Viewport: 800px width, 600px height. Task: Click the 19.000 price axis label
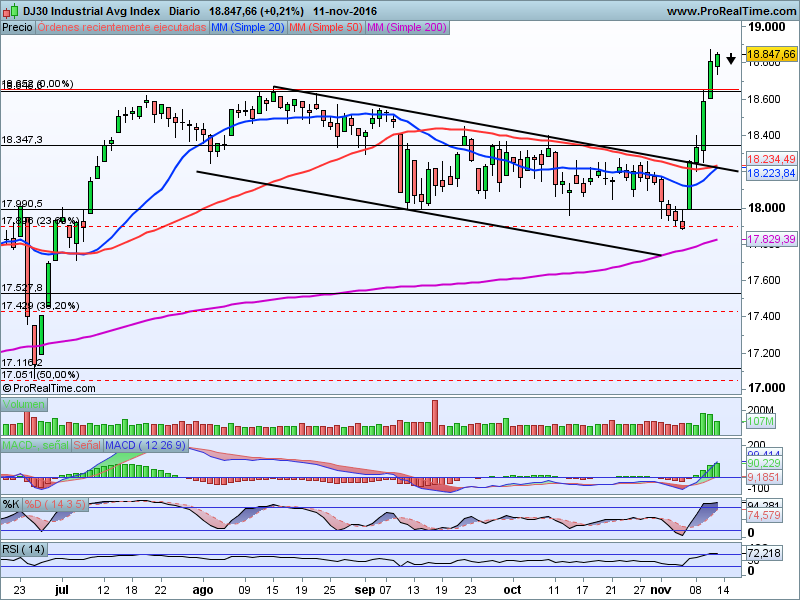point(766,27)
